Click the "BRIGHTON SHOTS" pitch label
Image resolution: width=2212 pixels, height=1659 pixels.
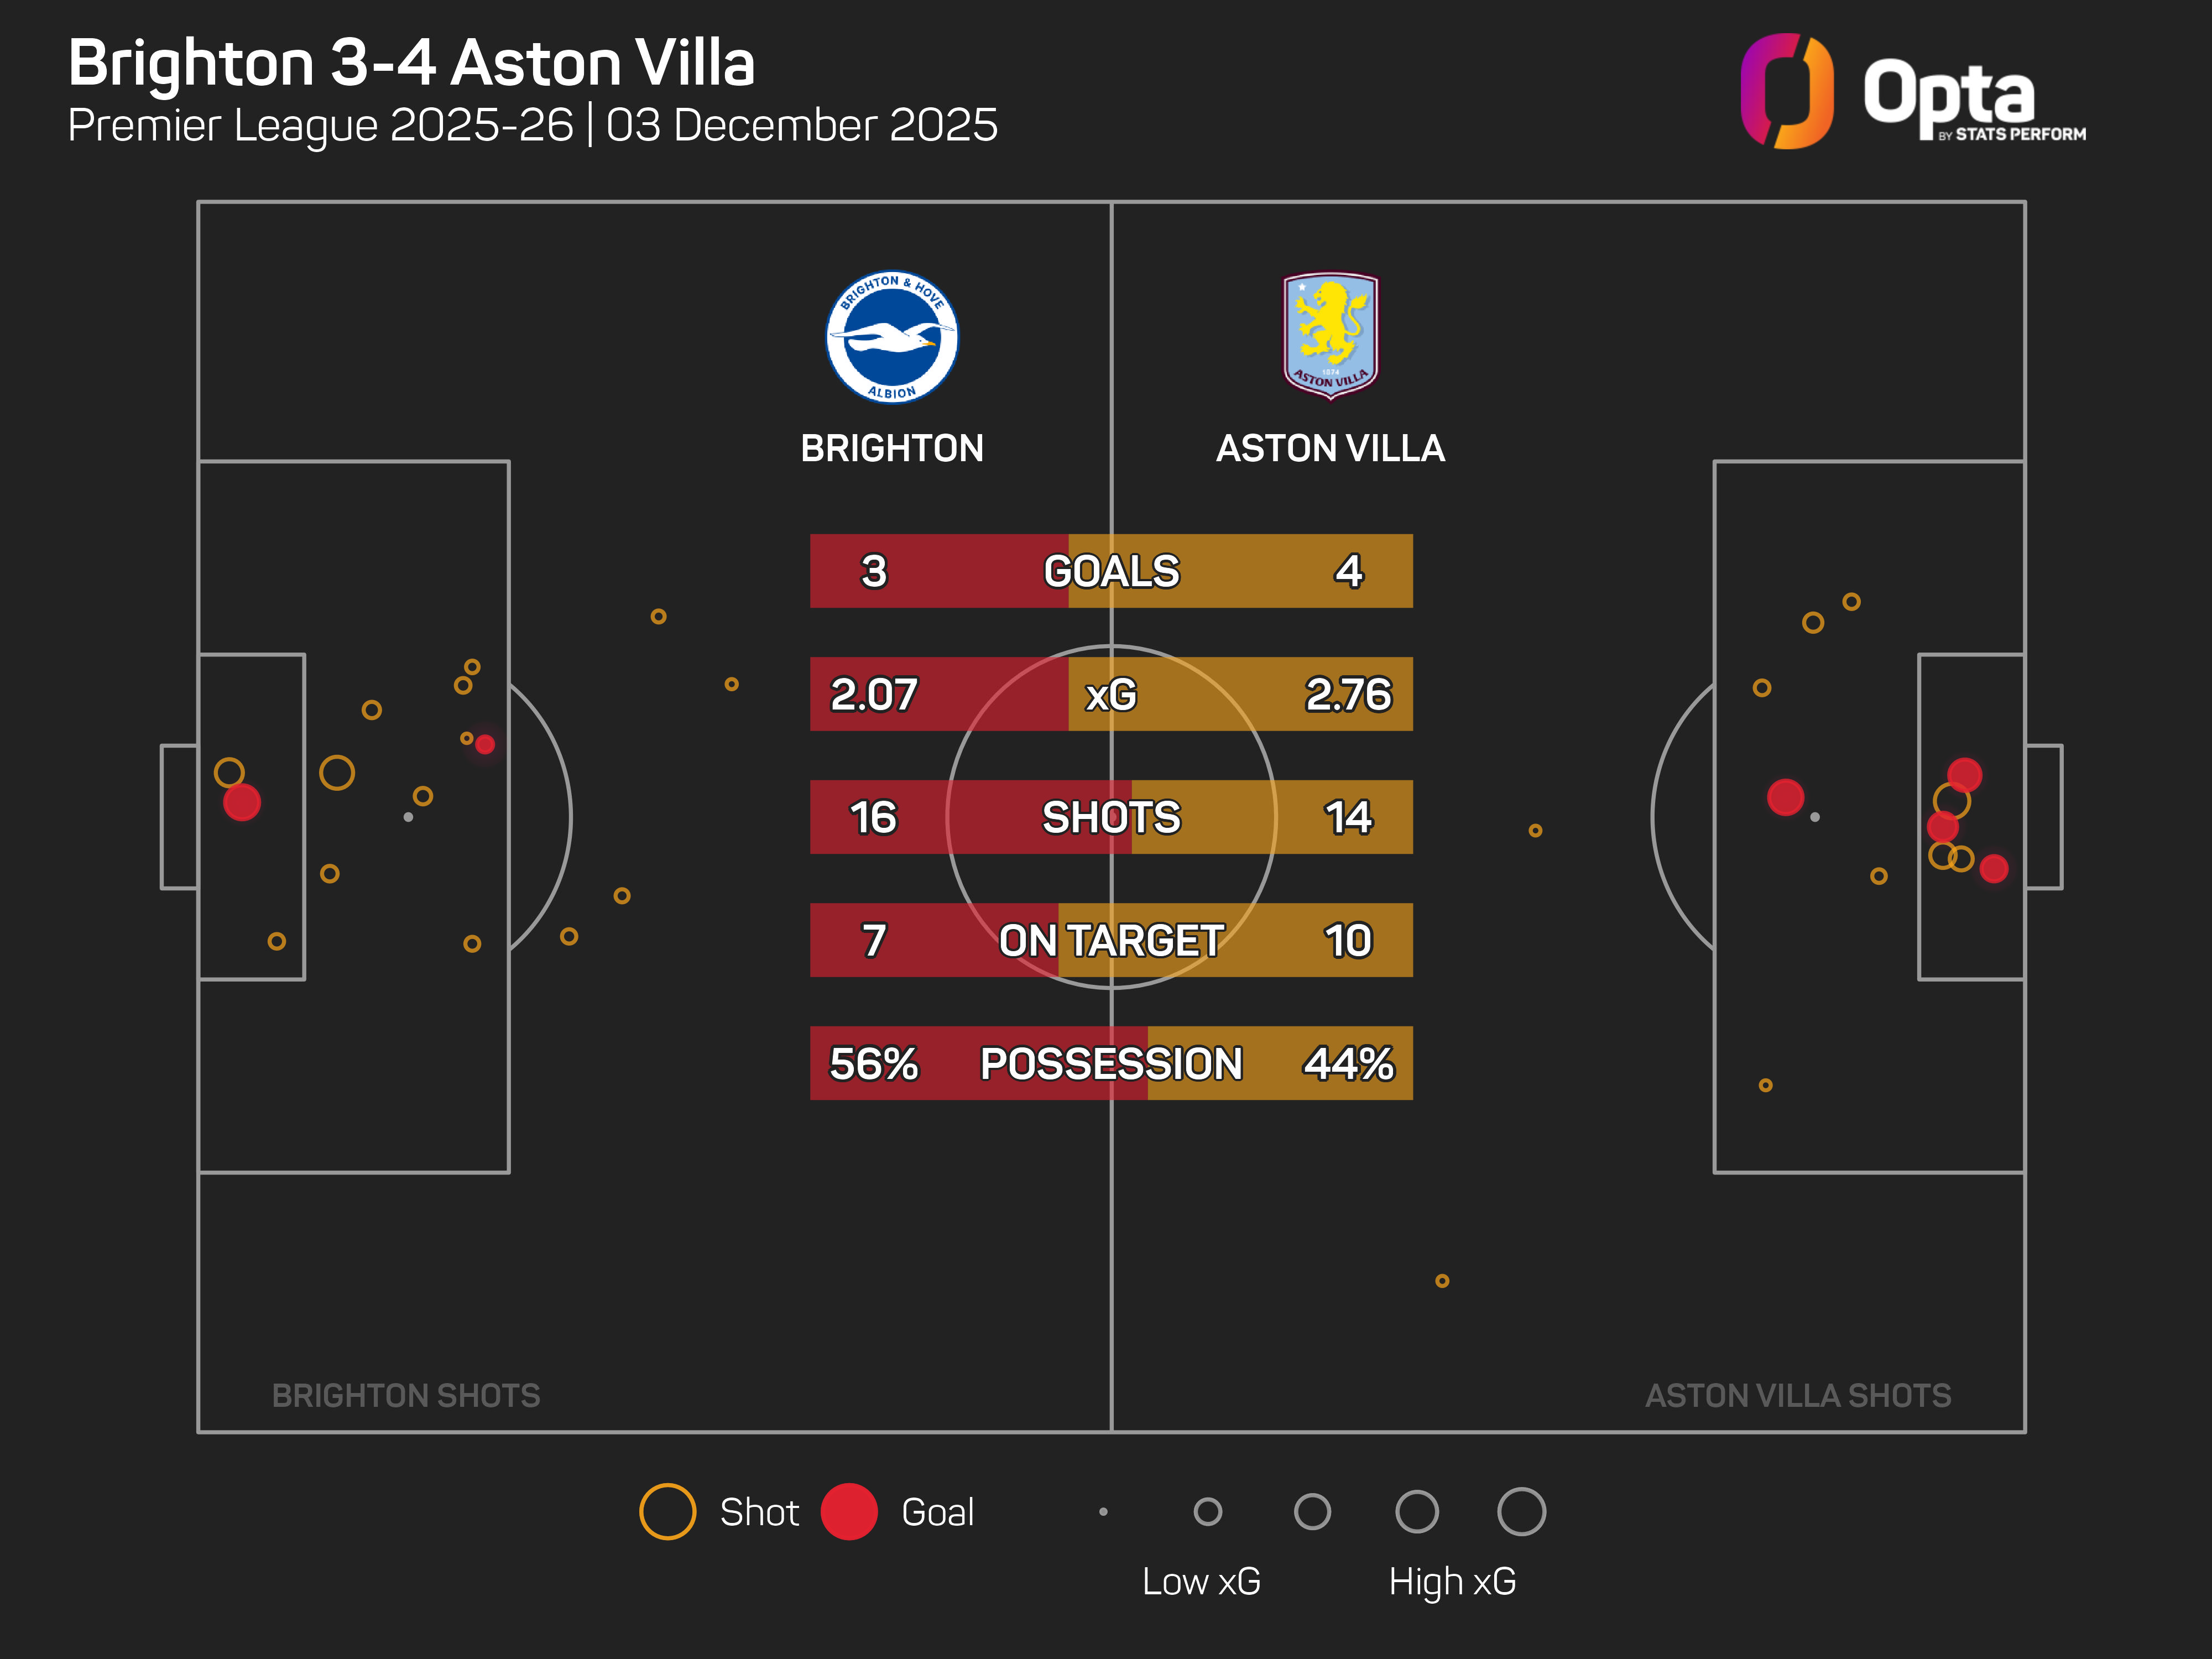[406, 1395]
